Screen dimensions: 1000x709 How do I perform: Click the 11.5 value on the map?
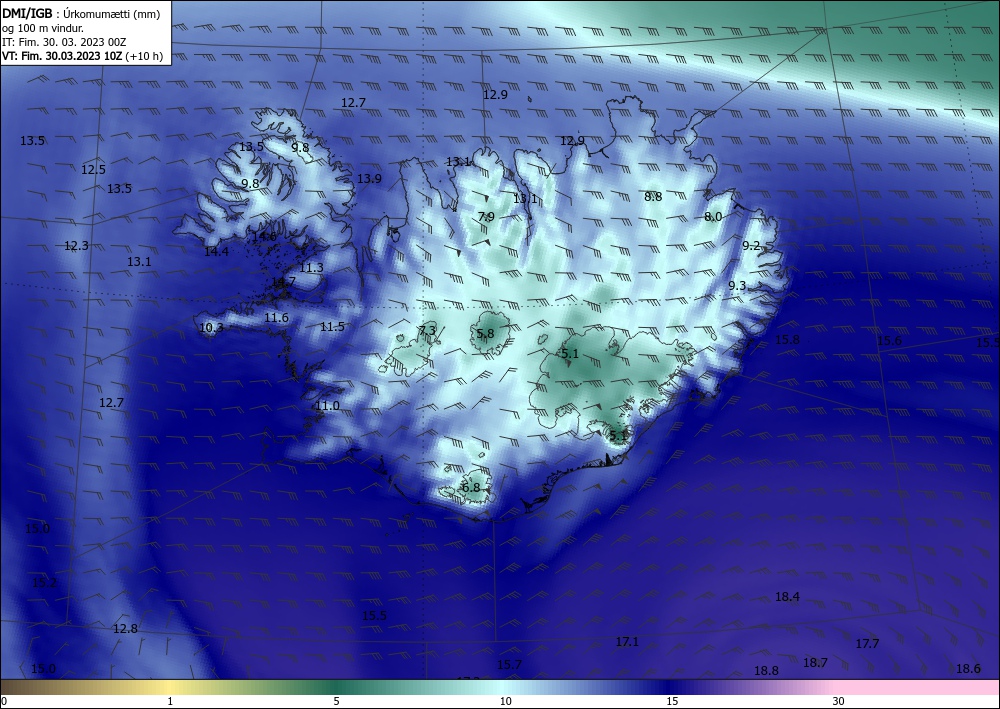point(332,326)
